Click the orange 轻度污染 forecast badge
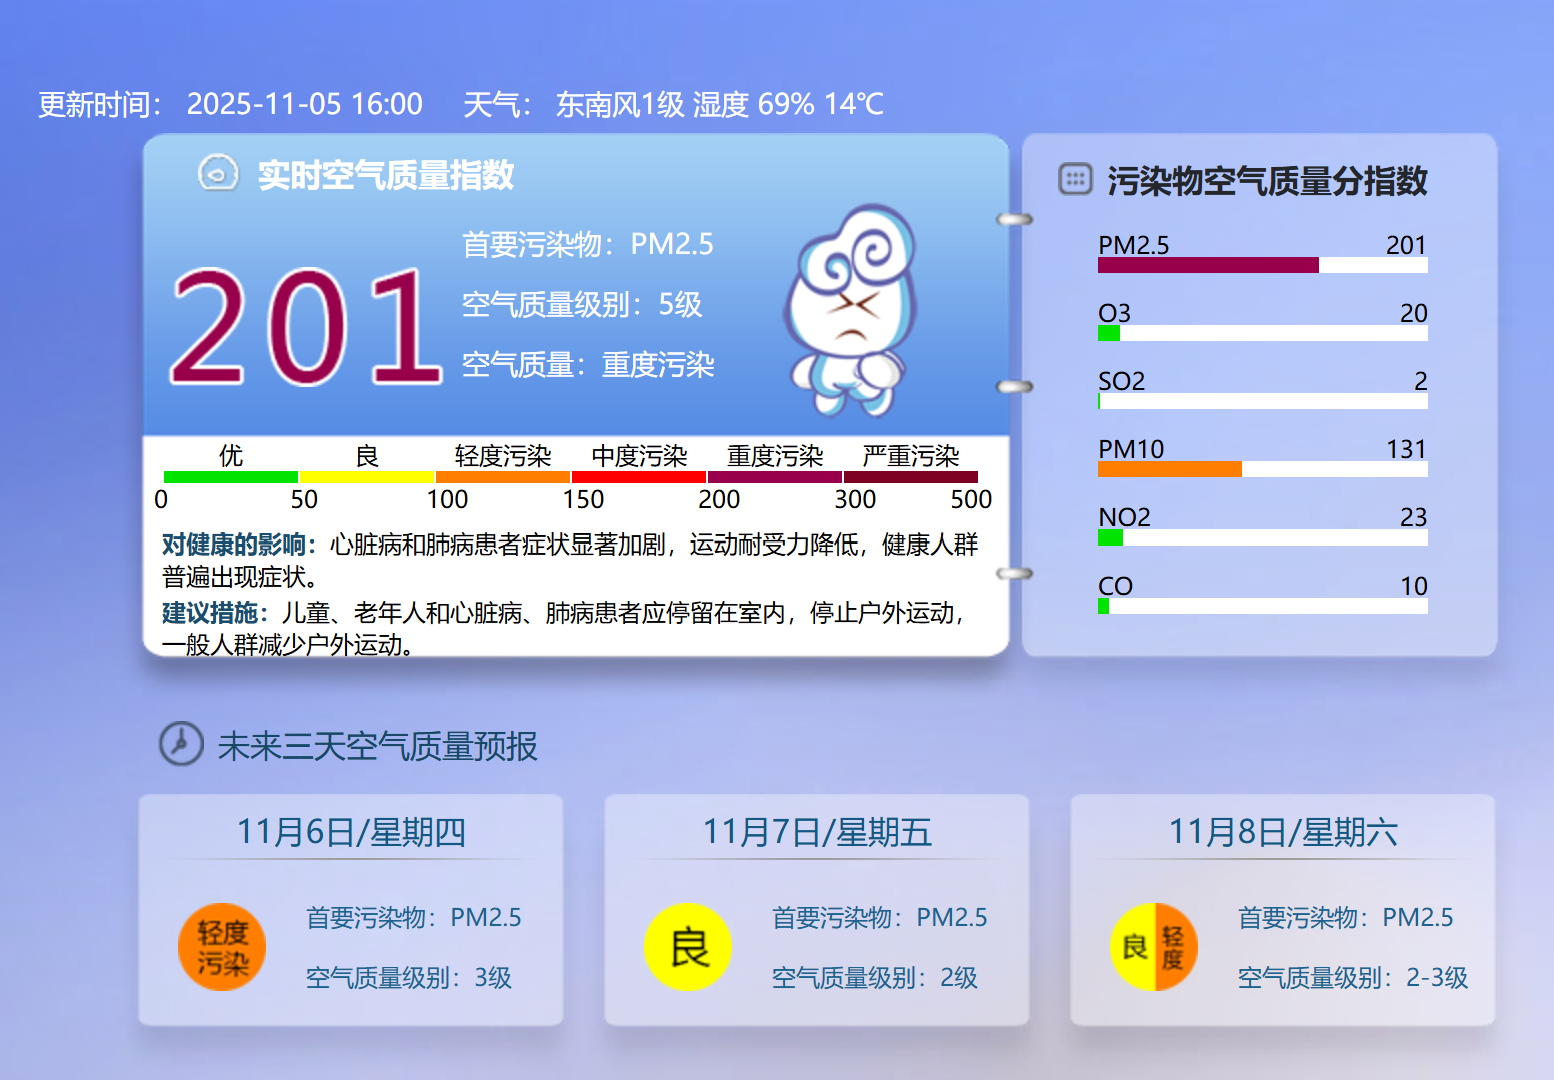Image resolution: width=1554 pixels, height=1080 pixels. point(222,947)
